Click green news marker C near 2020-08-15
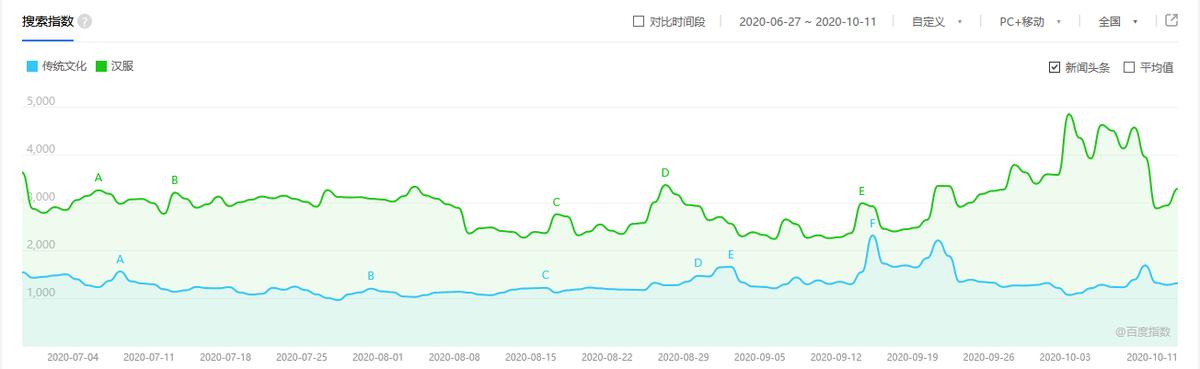The image size is (1200, 369). 556,202
